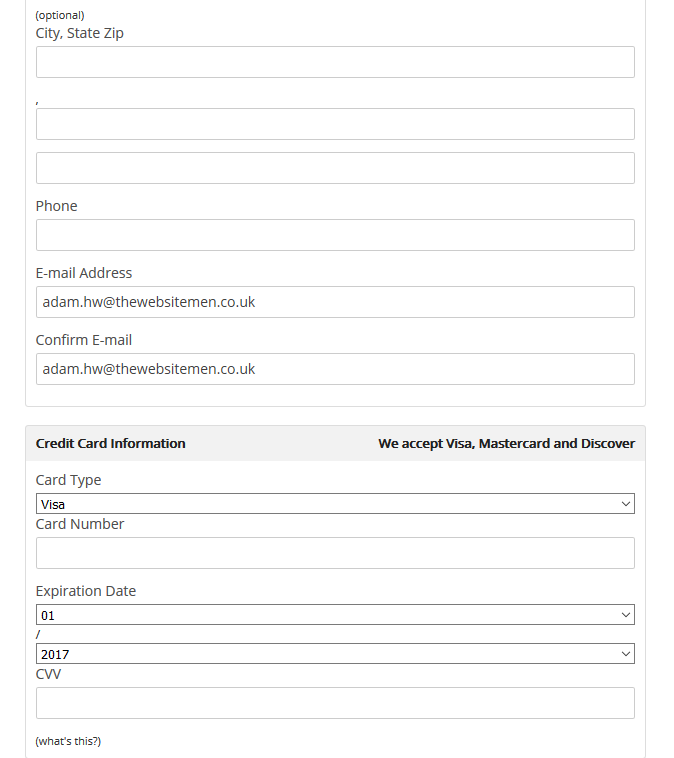The height and width of the screenshot is (758, 674).
Task: Click the CVV input field
Action: tap(335, 703)
